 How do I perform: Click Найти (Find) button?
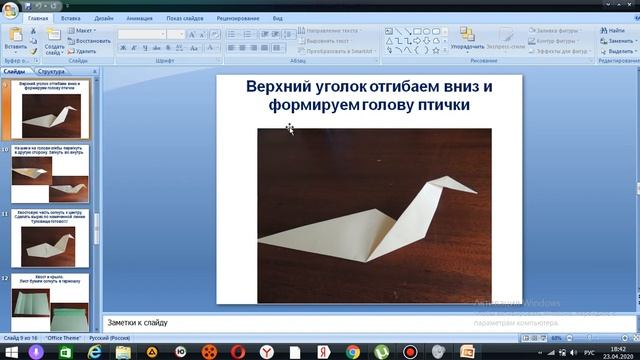(612, 31)
